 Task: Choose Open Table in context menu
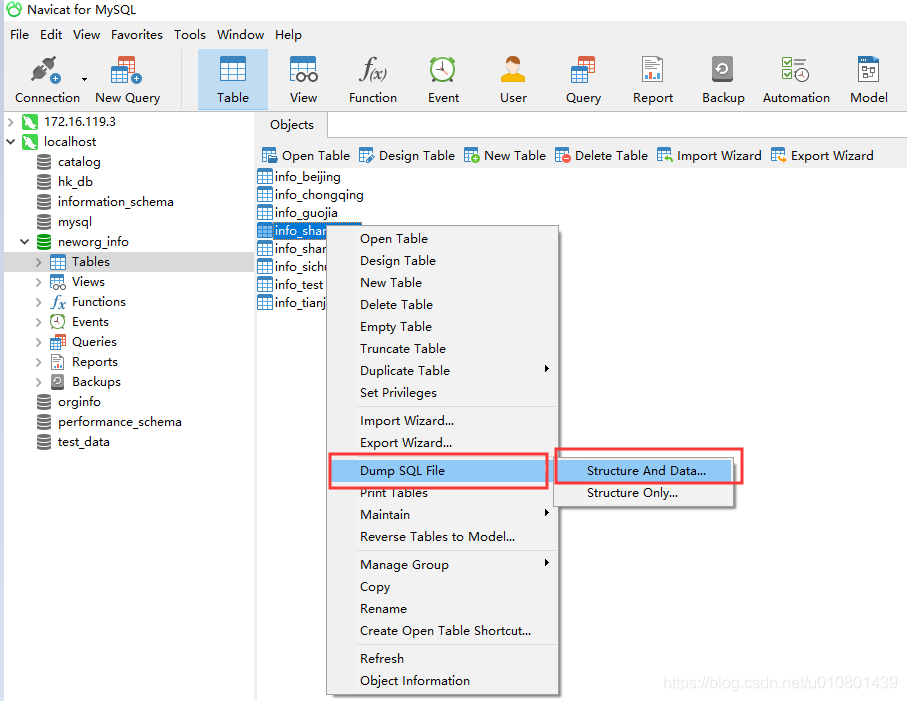(443, 238)
